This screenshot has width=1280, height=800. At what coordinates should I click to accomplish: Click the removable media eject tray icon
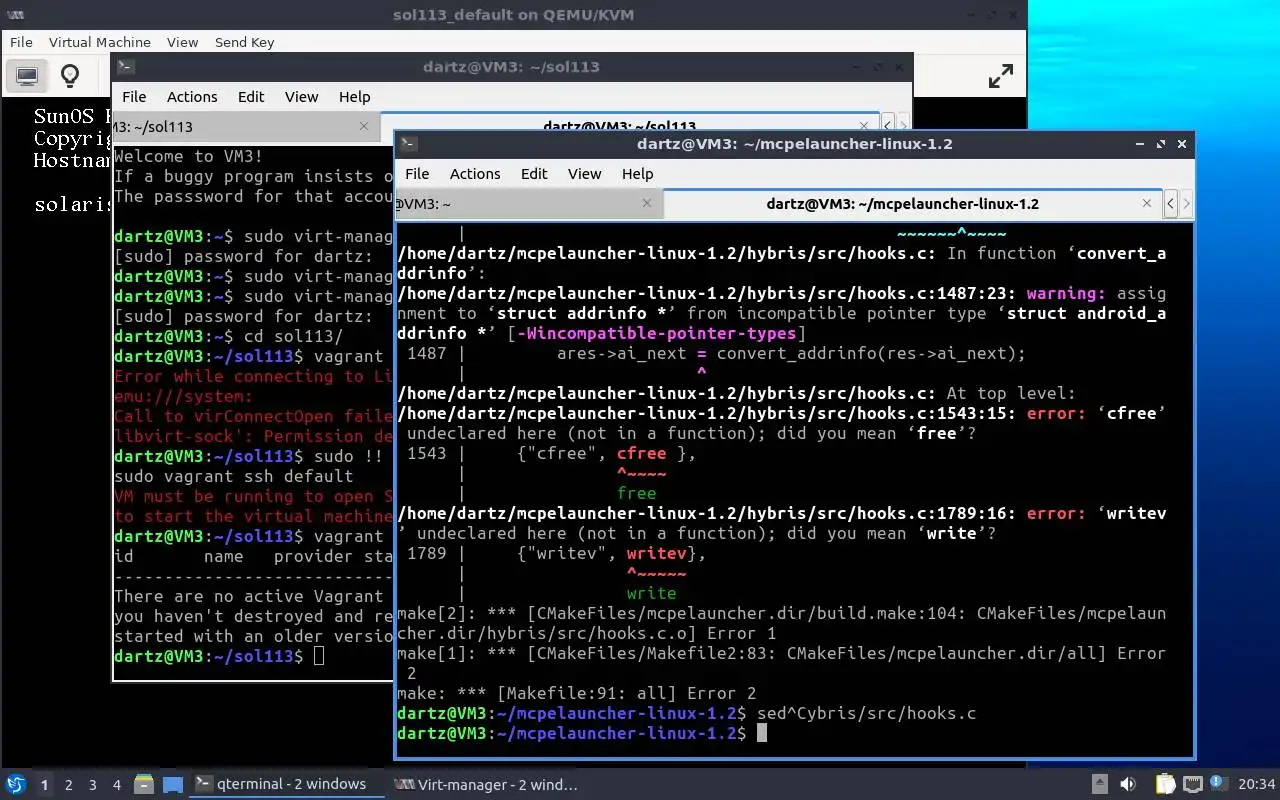1099,784
